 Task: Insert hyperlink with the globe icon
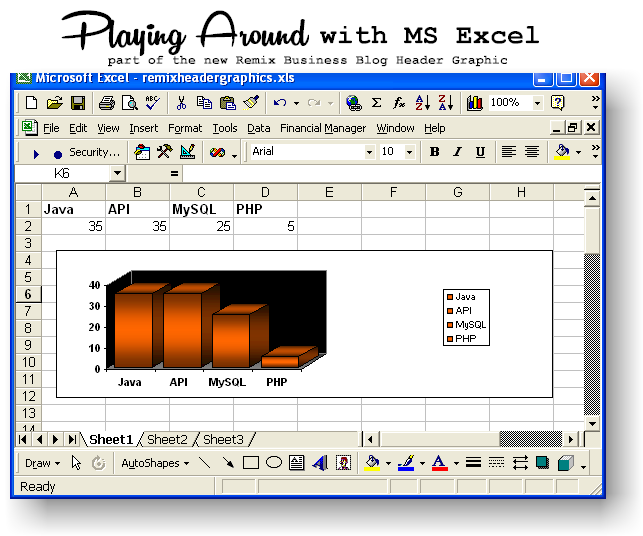click(353, 103)
